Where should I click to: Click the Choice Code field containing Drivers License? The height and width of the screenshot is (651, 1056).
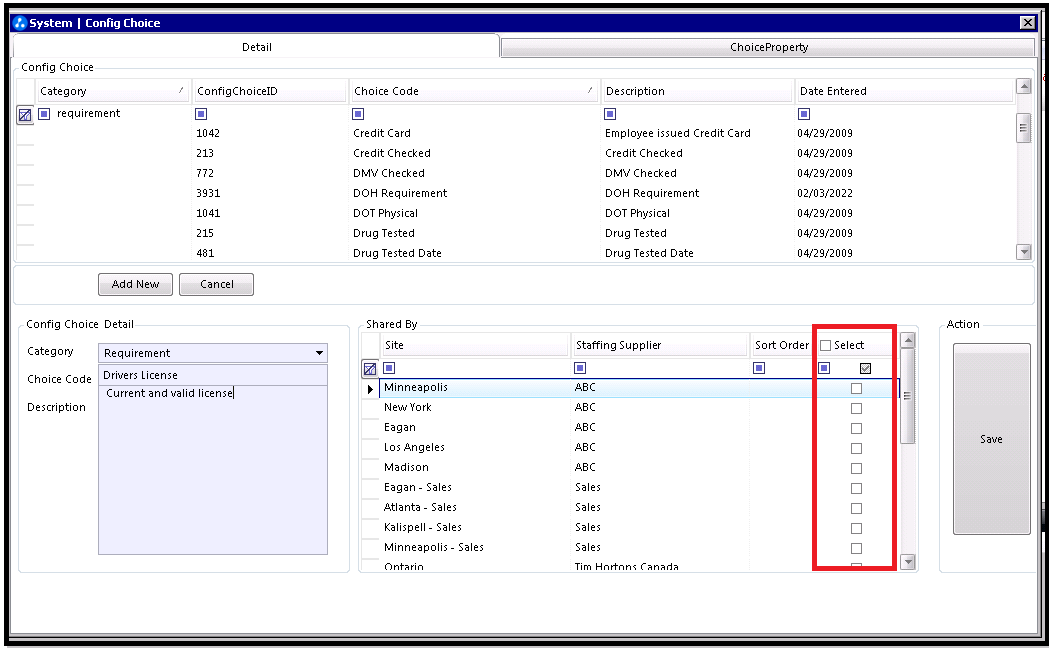point(213,375)
